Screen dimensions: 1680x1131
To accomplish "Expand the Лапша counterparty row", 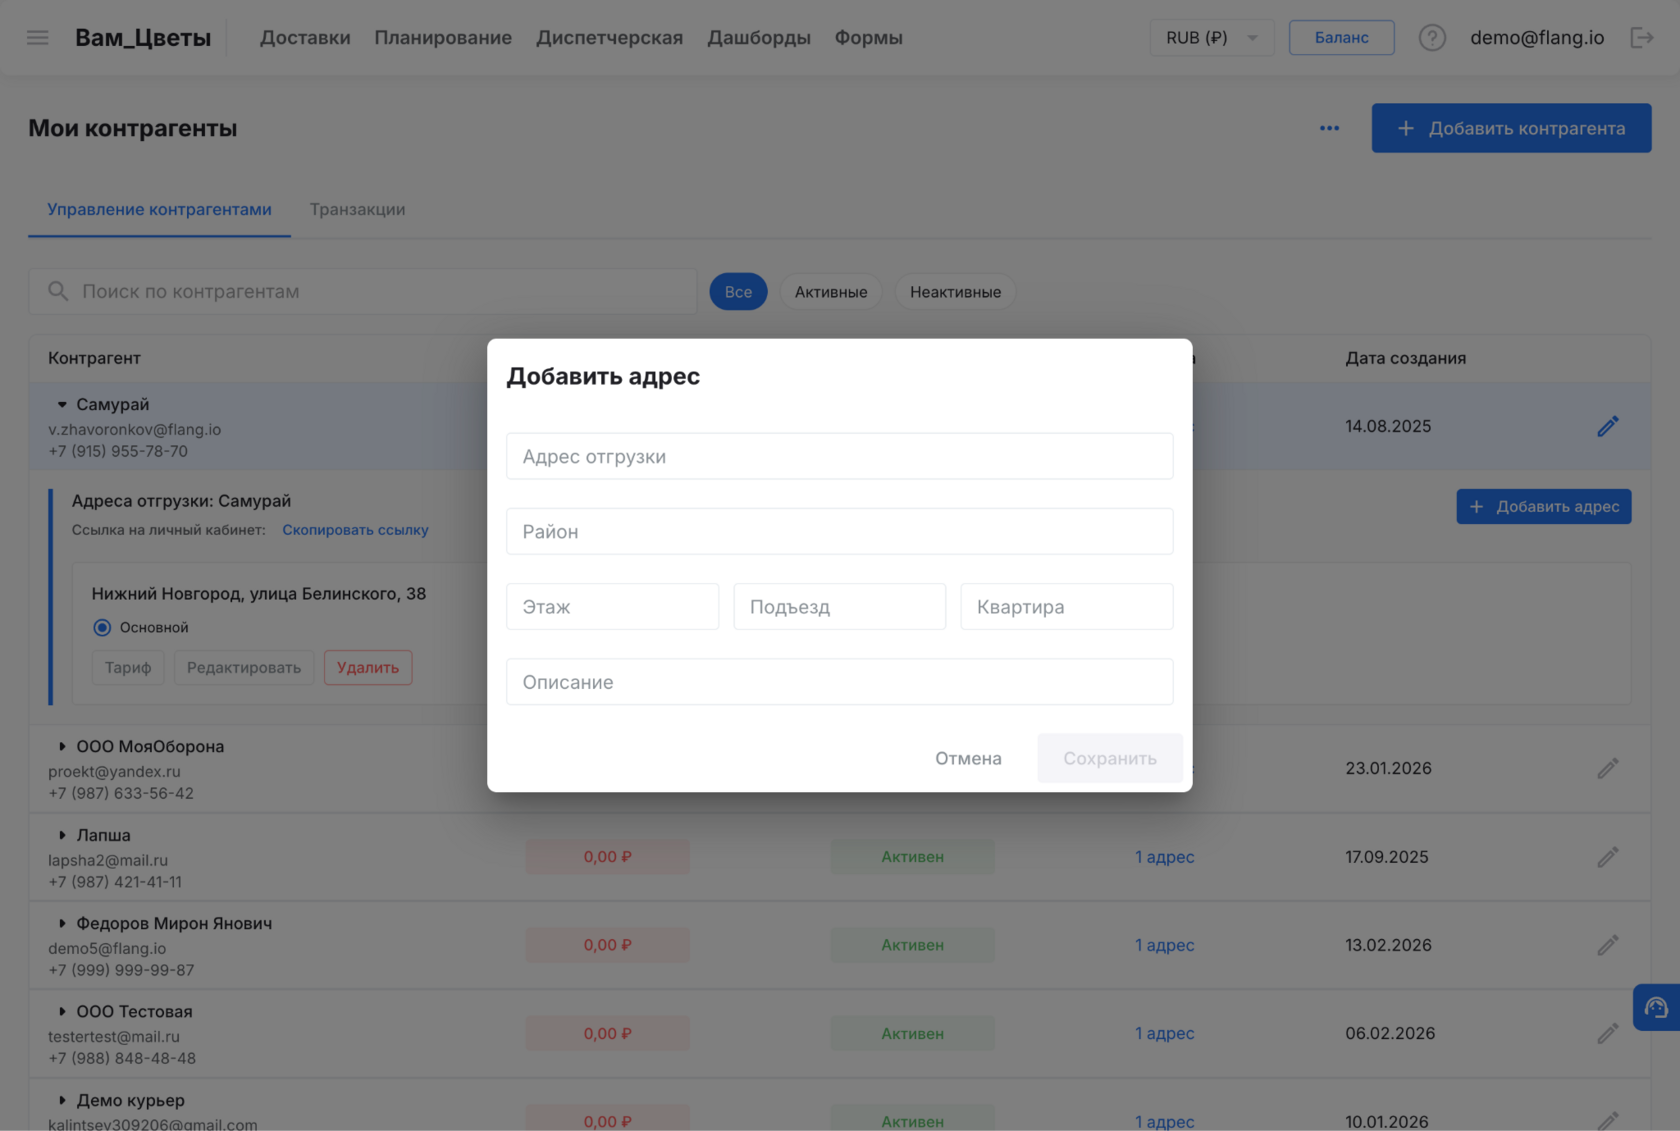I will click(62, 835).
